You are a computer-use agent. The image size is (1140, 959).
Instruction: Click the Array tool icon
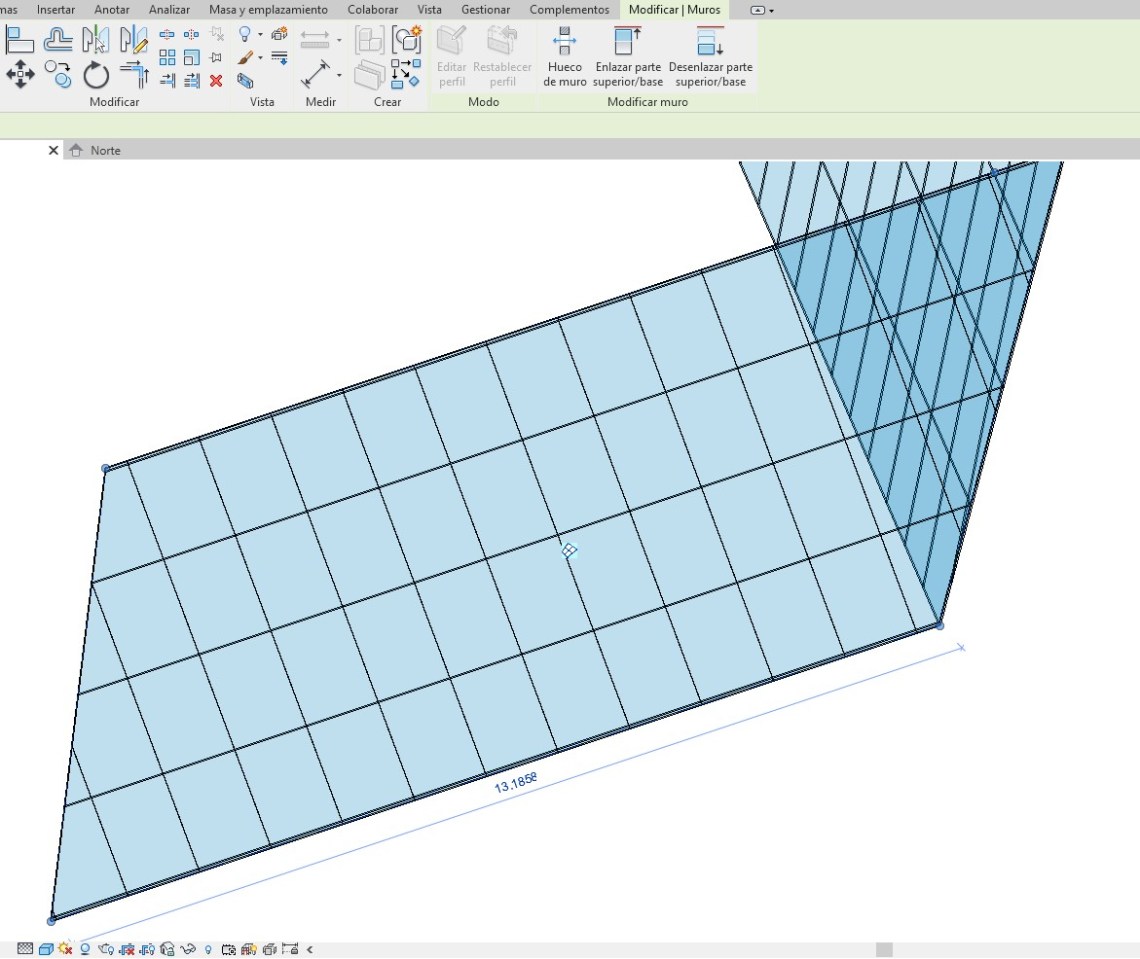(167, 58)
